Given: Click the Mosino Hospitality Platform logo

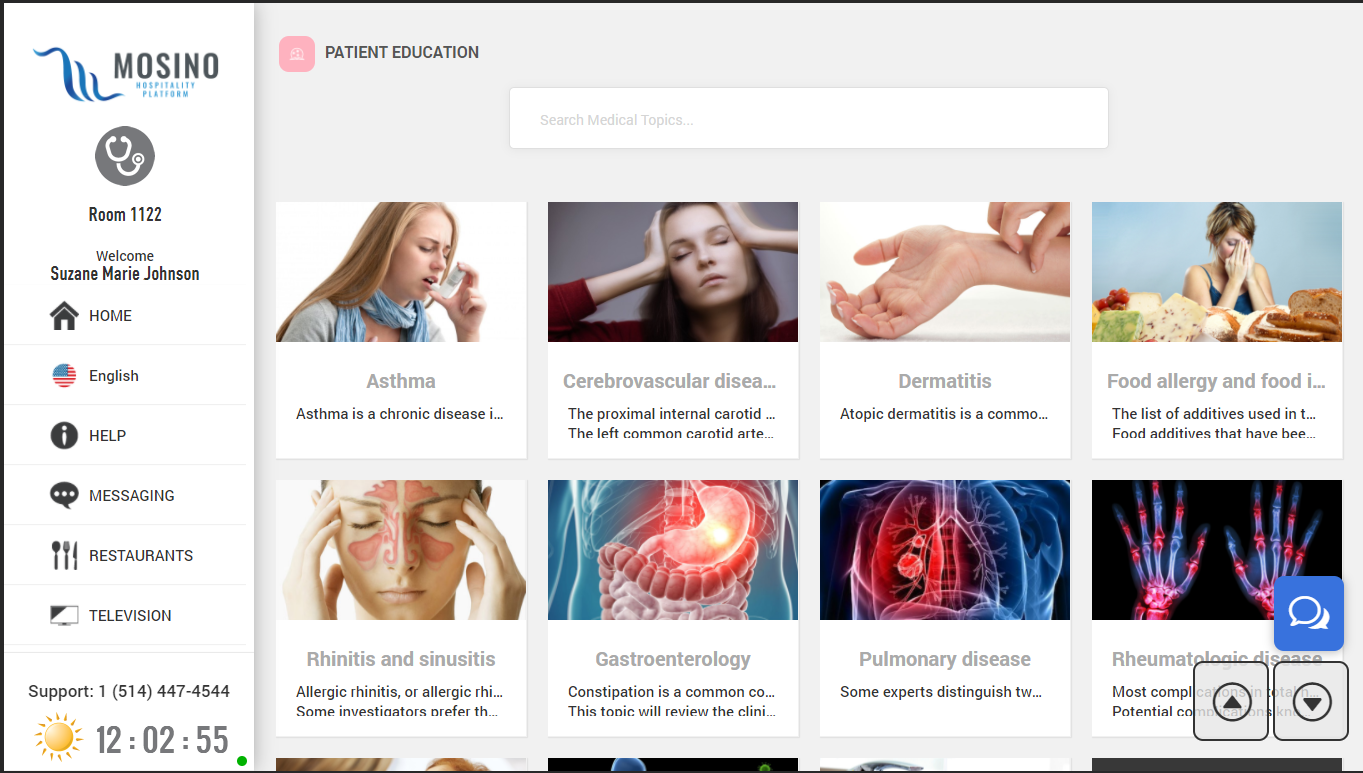Looking at the screenshot, I should (126, 74).
